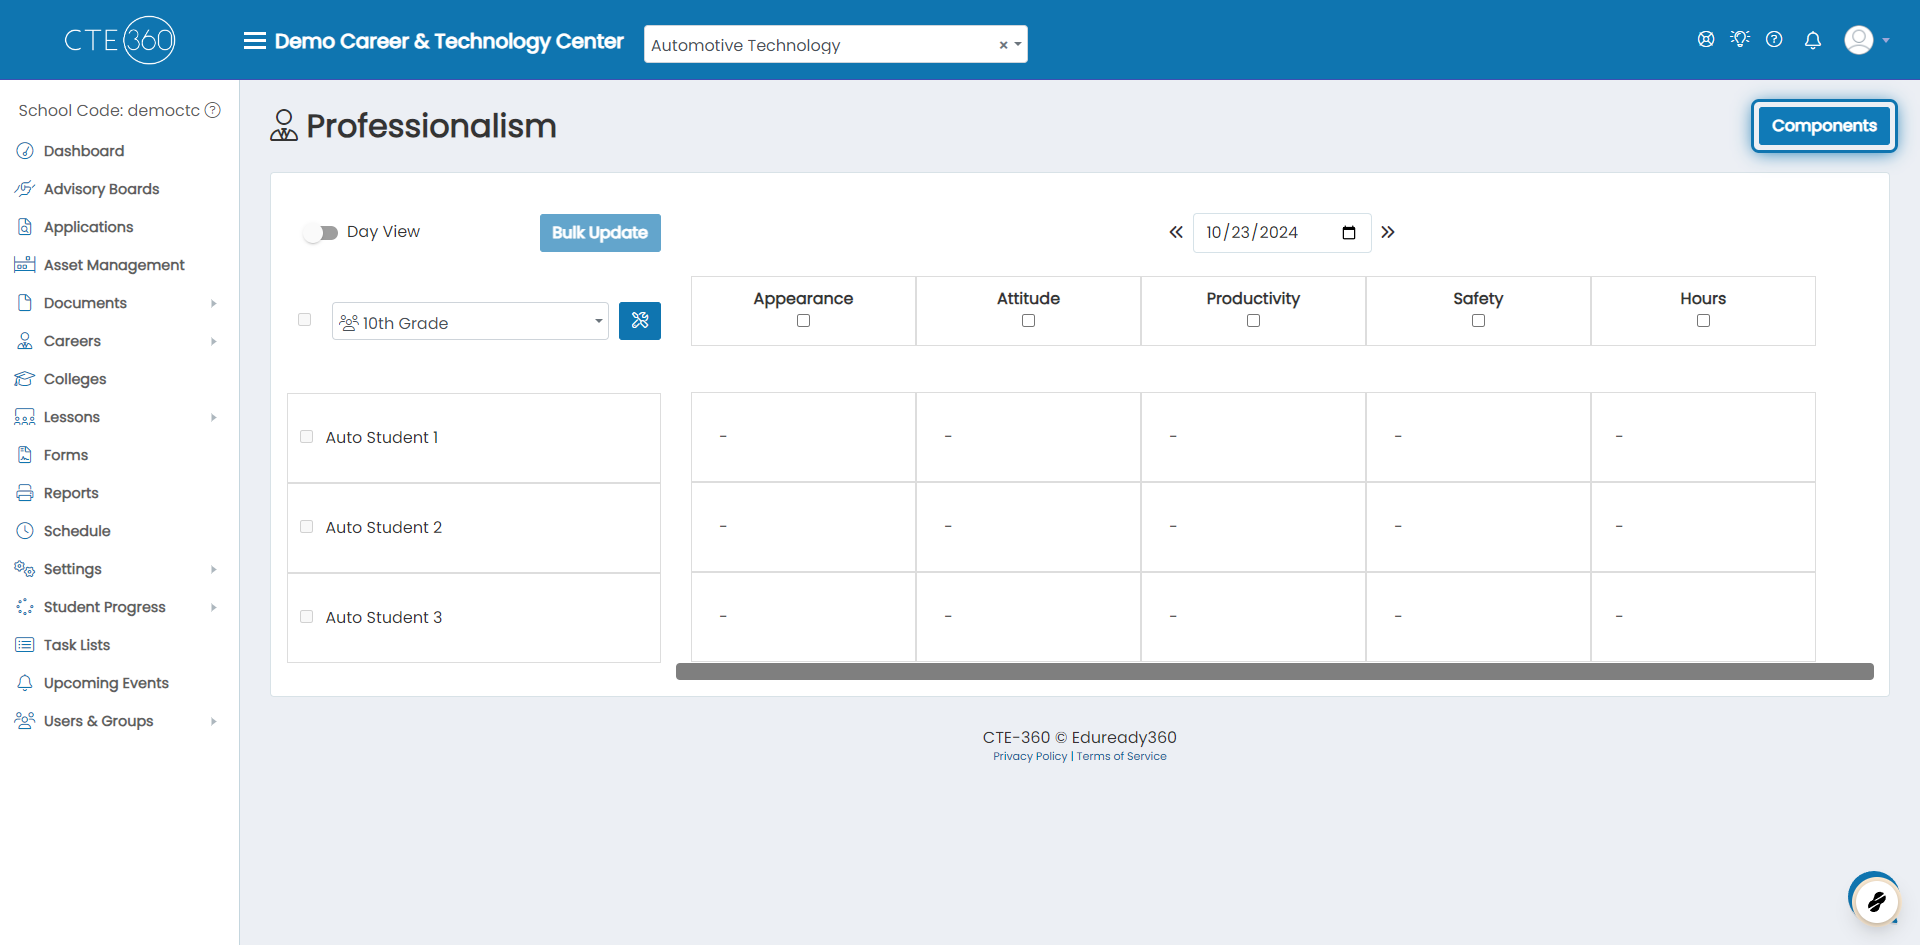
Task: Open notifications bell icon
Action: coord(1813,40)
